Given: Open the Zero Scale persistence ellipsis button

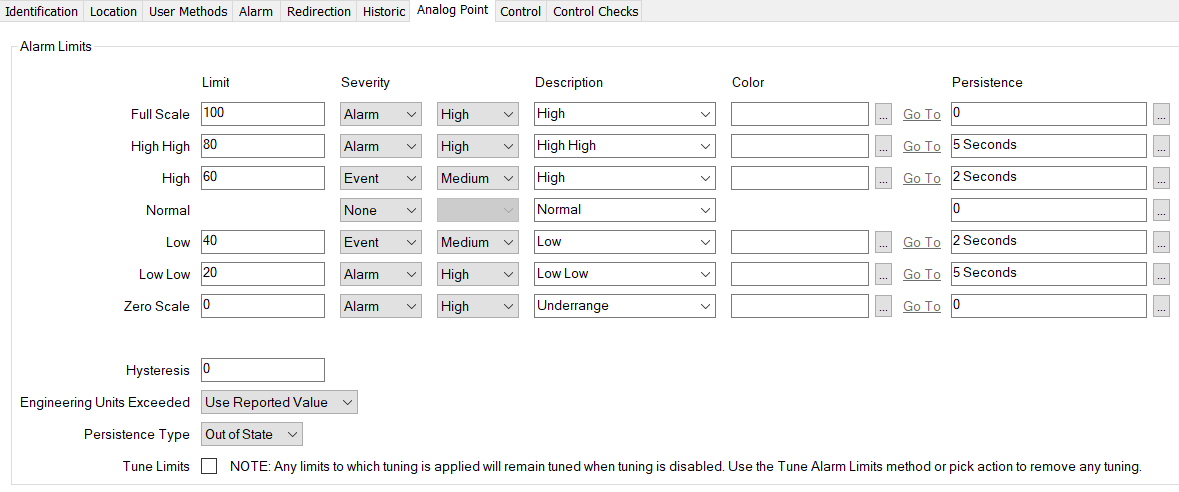Looking at the screenshot, I should 1160,306.
